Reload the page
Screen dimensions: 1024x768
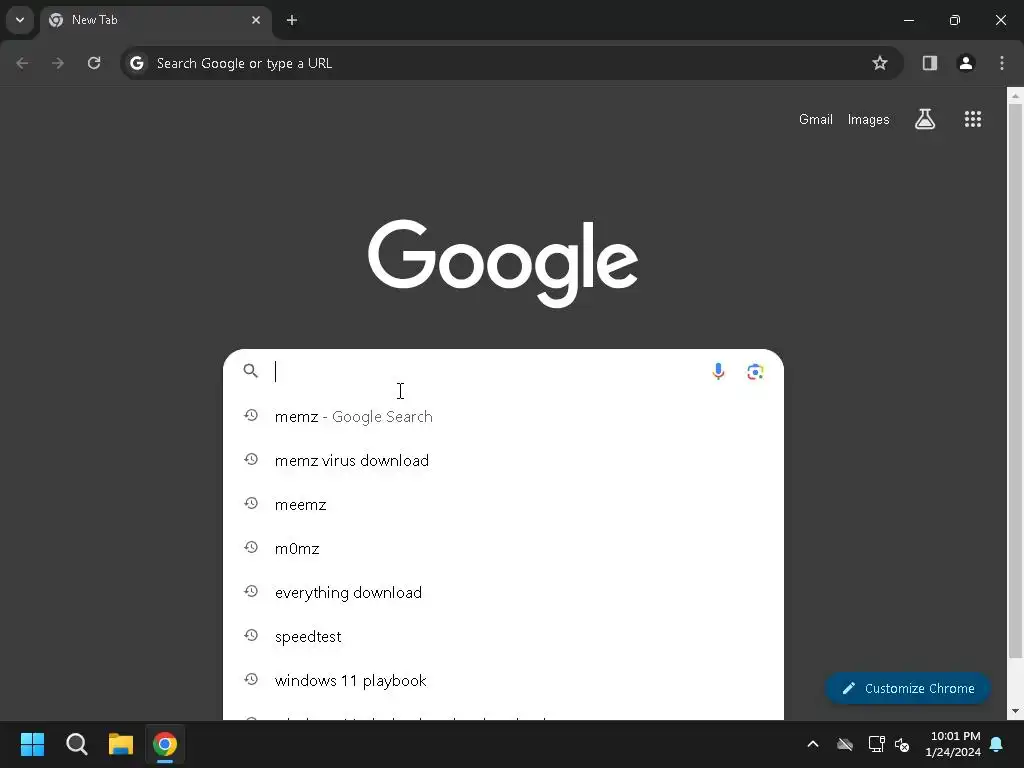click(94, 63)
